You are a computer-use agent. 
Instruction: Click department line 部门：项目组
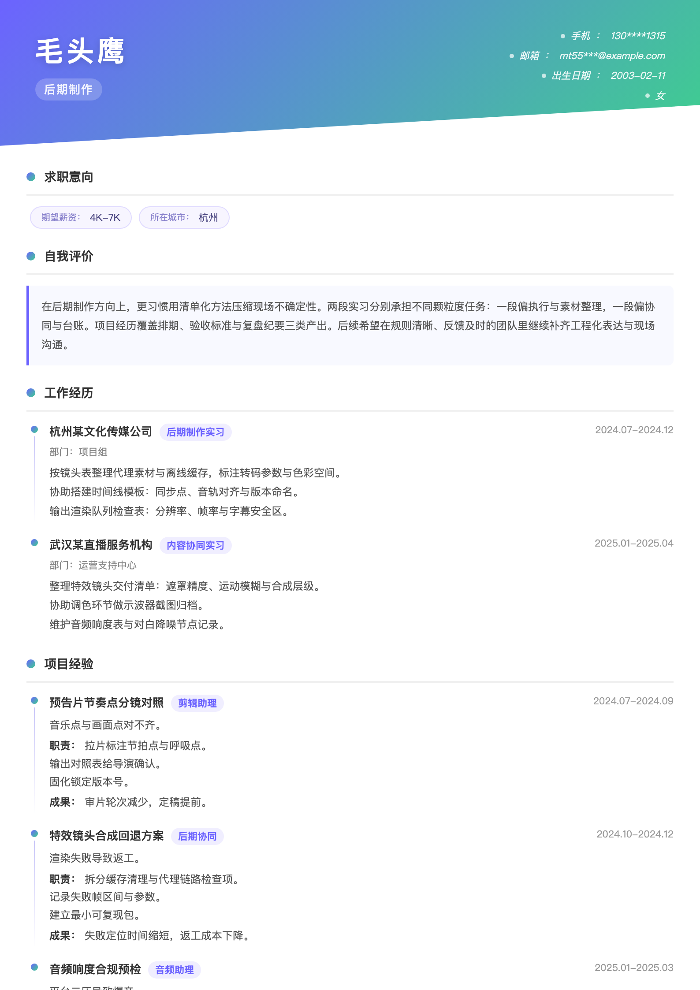78,452
